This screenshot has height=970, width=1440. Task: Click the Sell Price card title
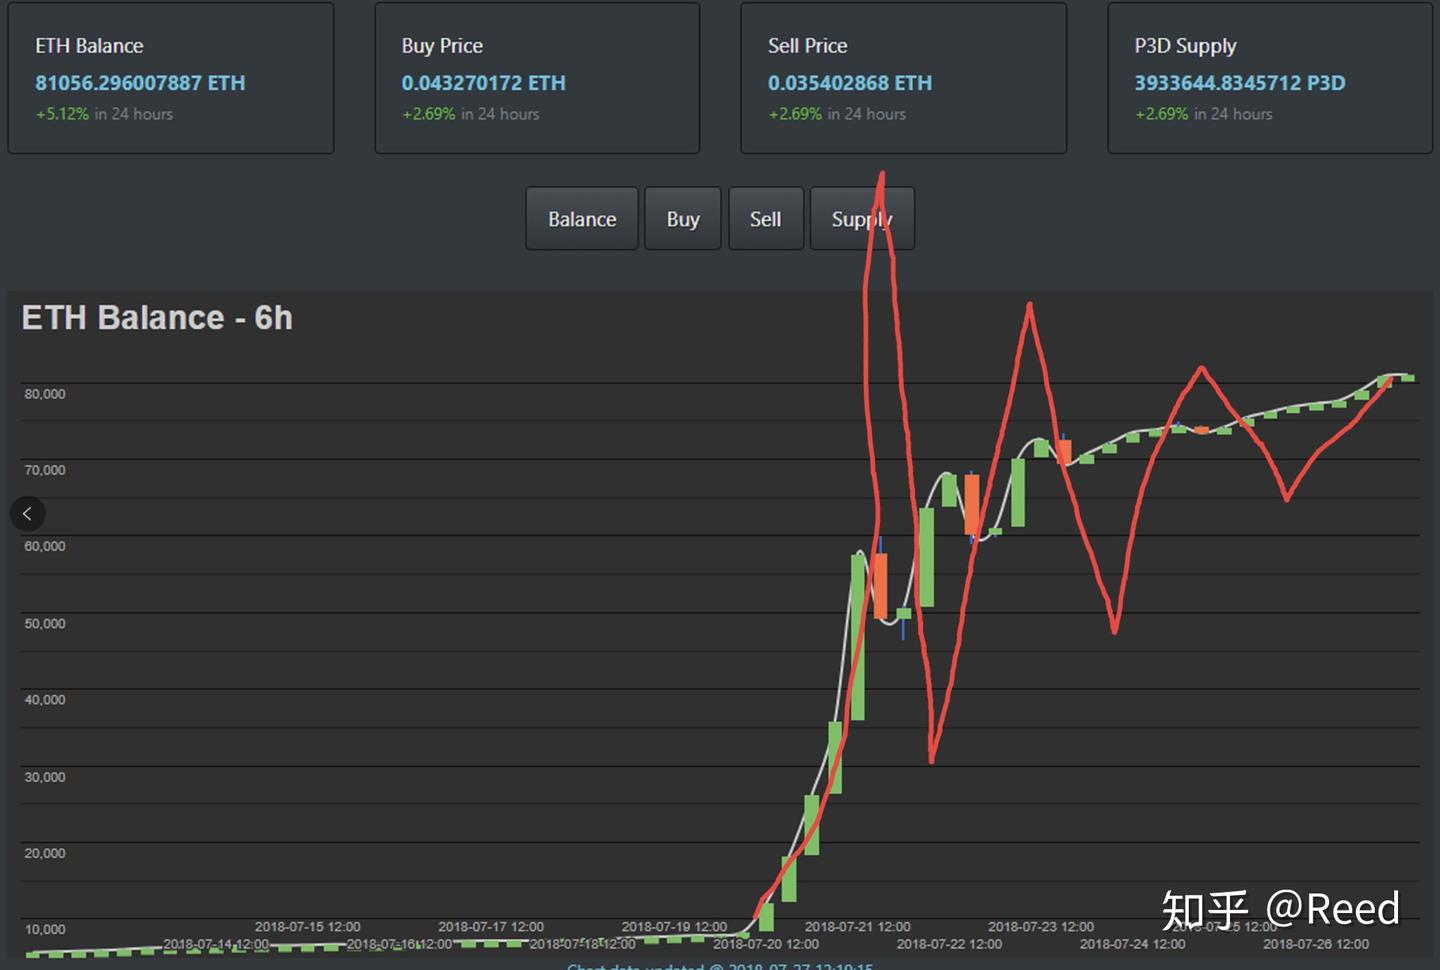click(807, 46)
